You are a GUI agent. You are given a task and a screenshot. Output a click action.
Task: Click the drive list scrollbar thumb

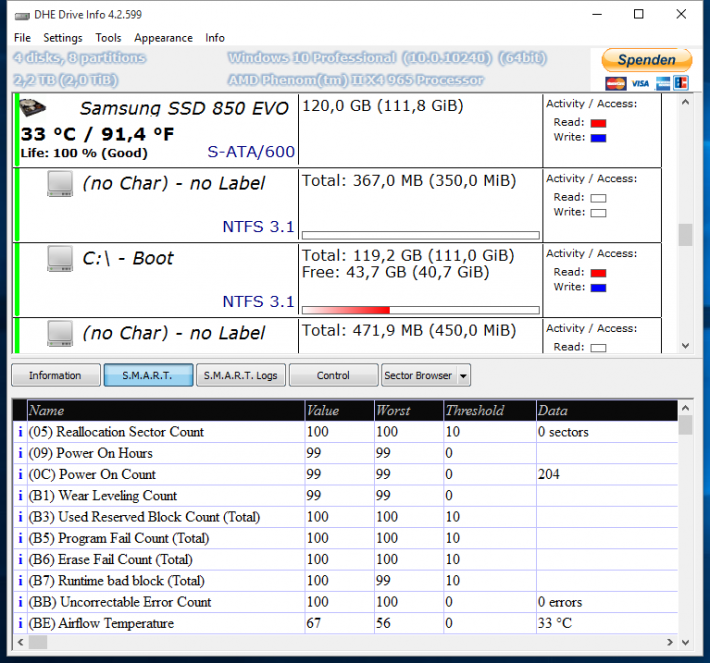tap(685, 235)
